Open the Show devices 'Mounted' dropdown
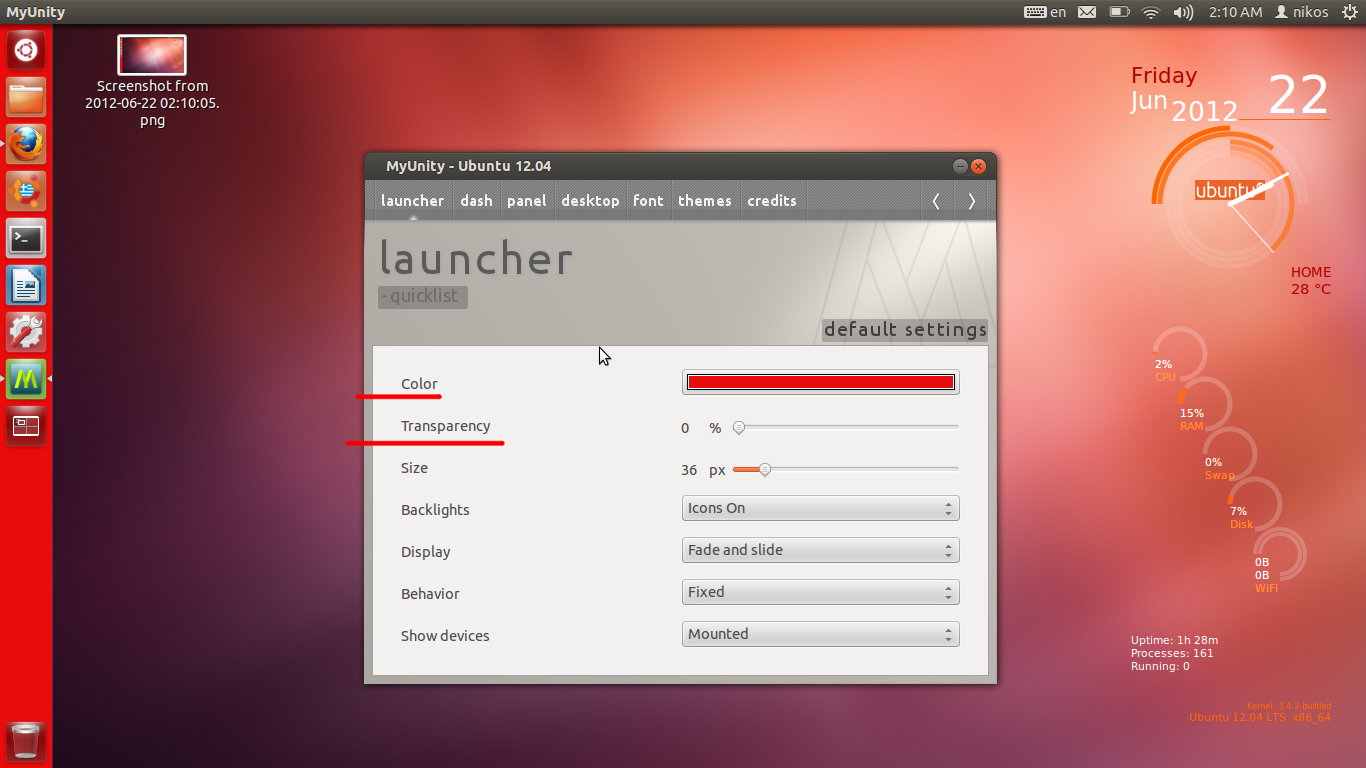The image size is (1366, 768). tap(820, 634)
